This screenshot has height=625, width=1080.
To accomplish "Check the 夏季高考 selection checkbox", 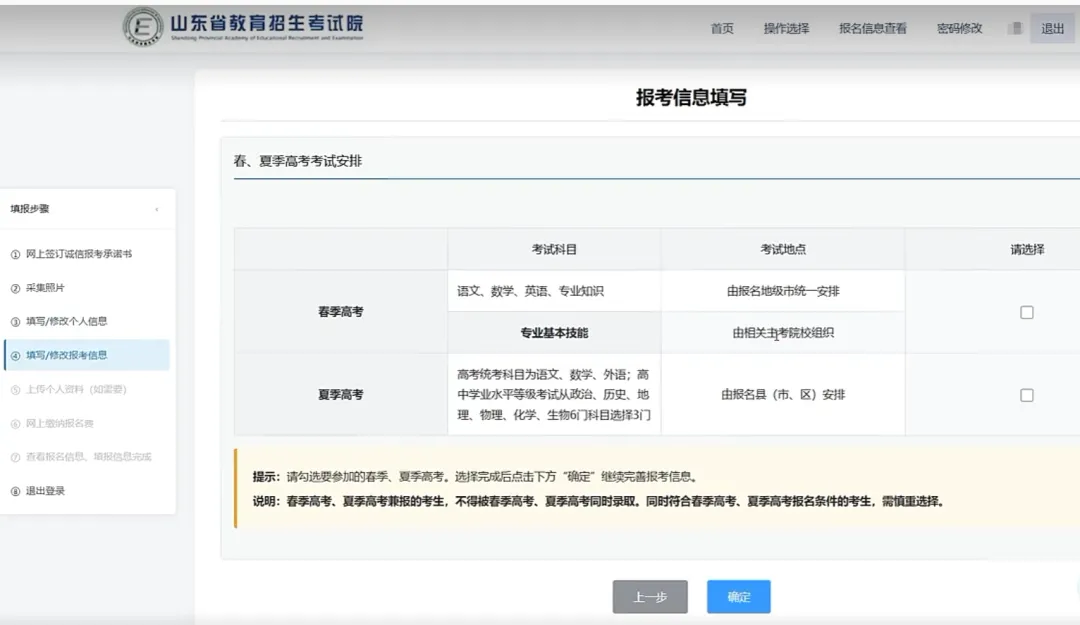I will click(1026, 395).
